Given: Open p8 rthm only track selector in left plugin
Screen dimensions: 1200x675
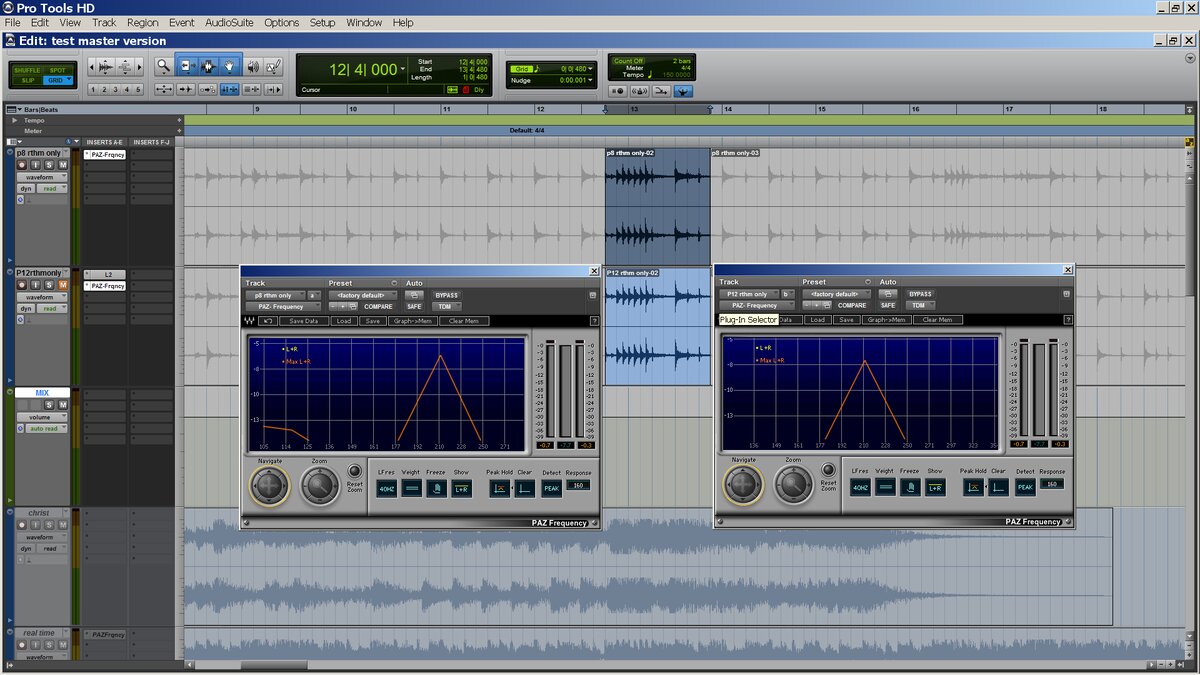Looking at the screenshot, I should (x=274, y=295).
